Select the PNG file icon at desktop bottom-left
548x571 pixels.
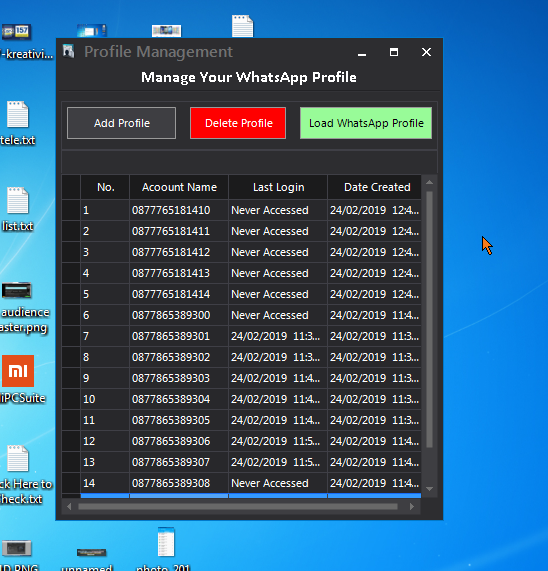(x=17, y=555)
